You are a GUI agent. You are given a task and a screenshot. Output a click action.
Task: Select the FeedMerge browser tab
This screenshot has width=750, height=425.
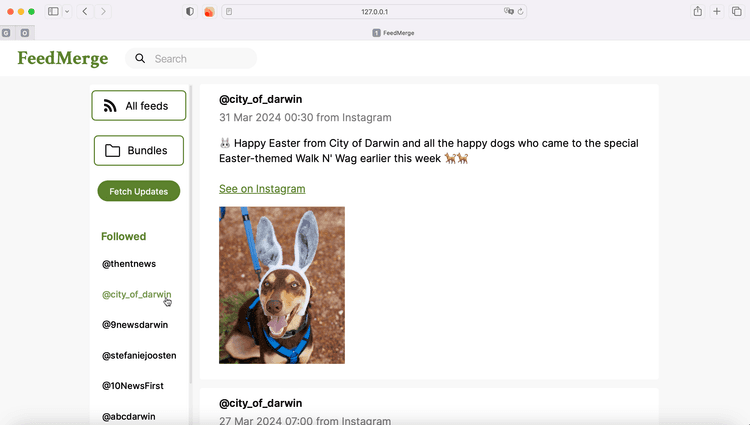(x=393, y=32)
